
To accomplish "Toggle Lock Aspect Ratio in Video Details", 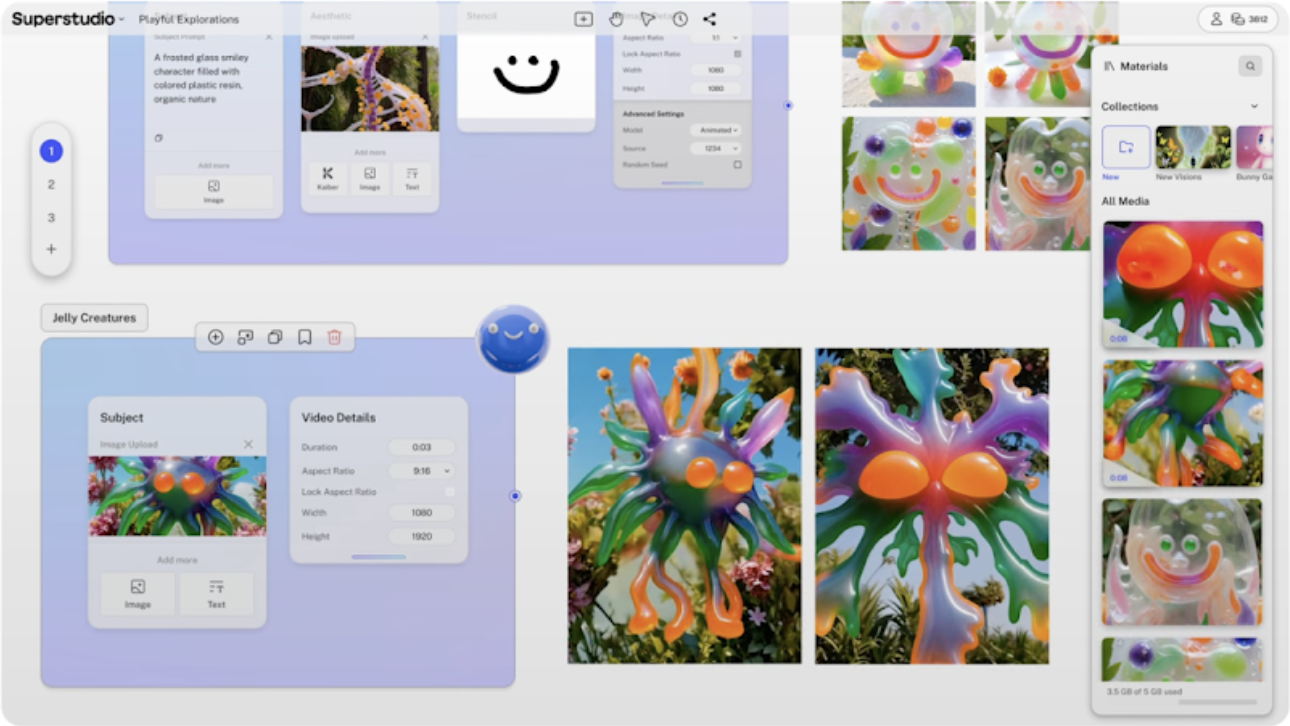I will [x=449, y=491].
